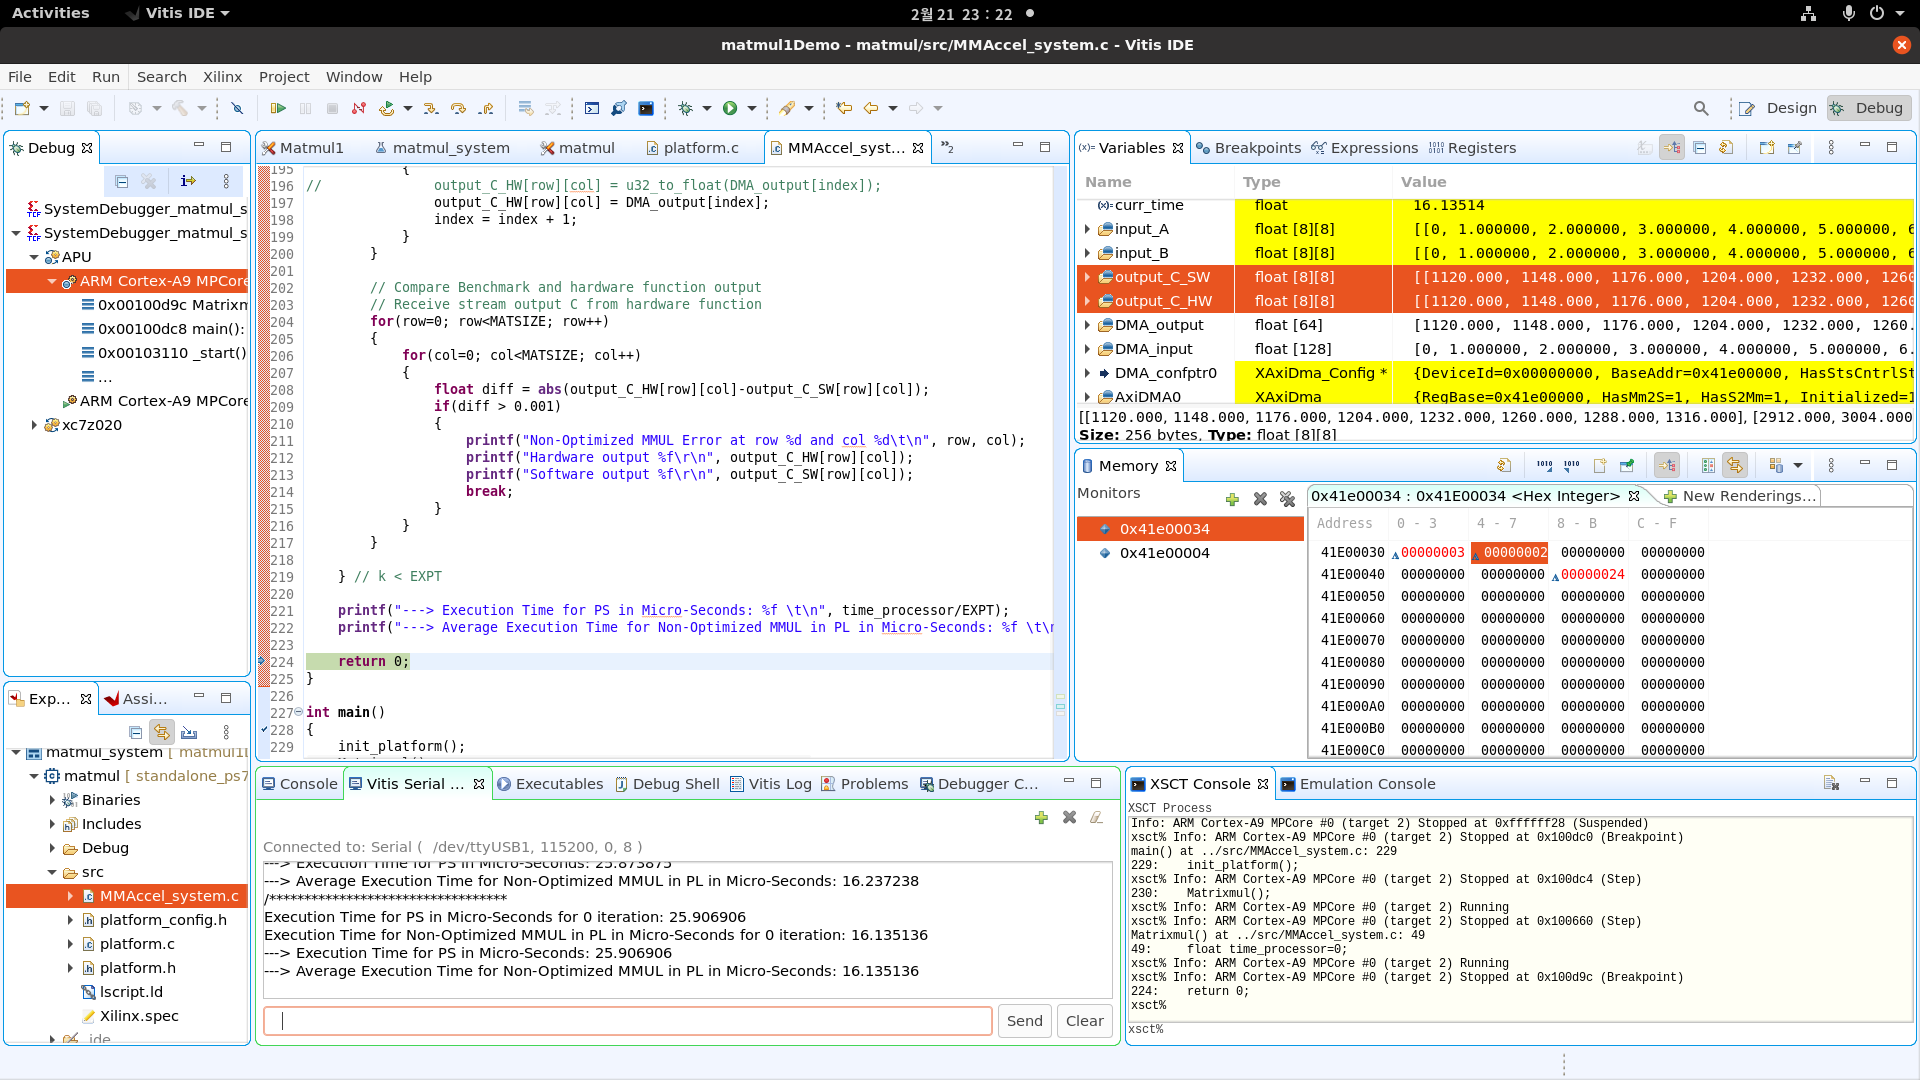This screenshot has width=1920, height=1080.
Task: Click the Send button
Action: click(1024, 1021)
